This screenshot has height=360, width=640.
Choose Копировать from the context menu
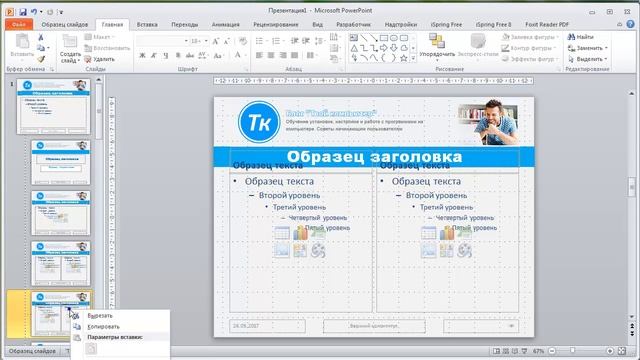click(120, 327)
